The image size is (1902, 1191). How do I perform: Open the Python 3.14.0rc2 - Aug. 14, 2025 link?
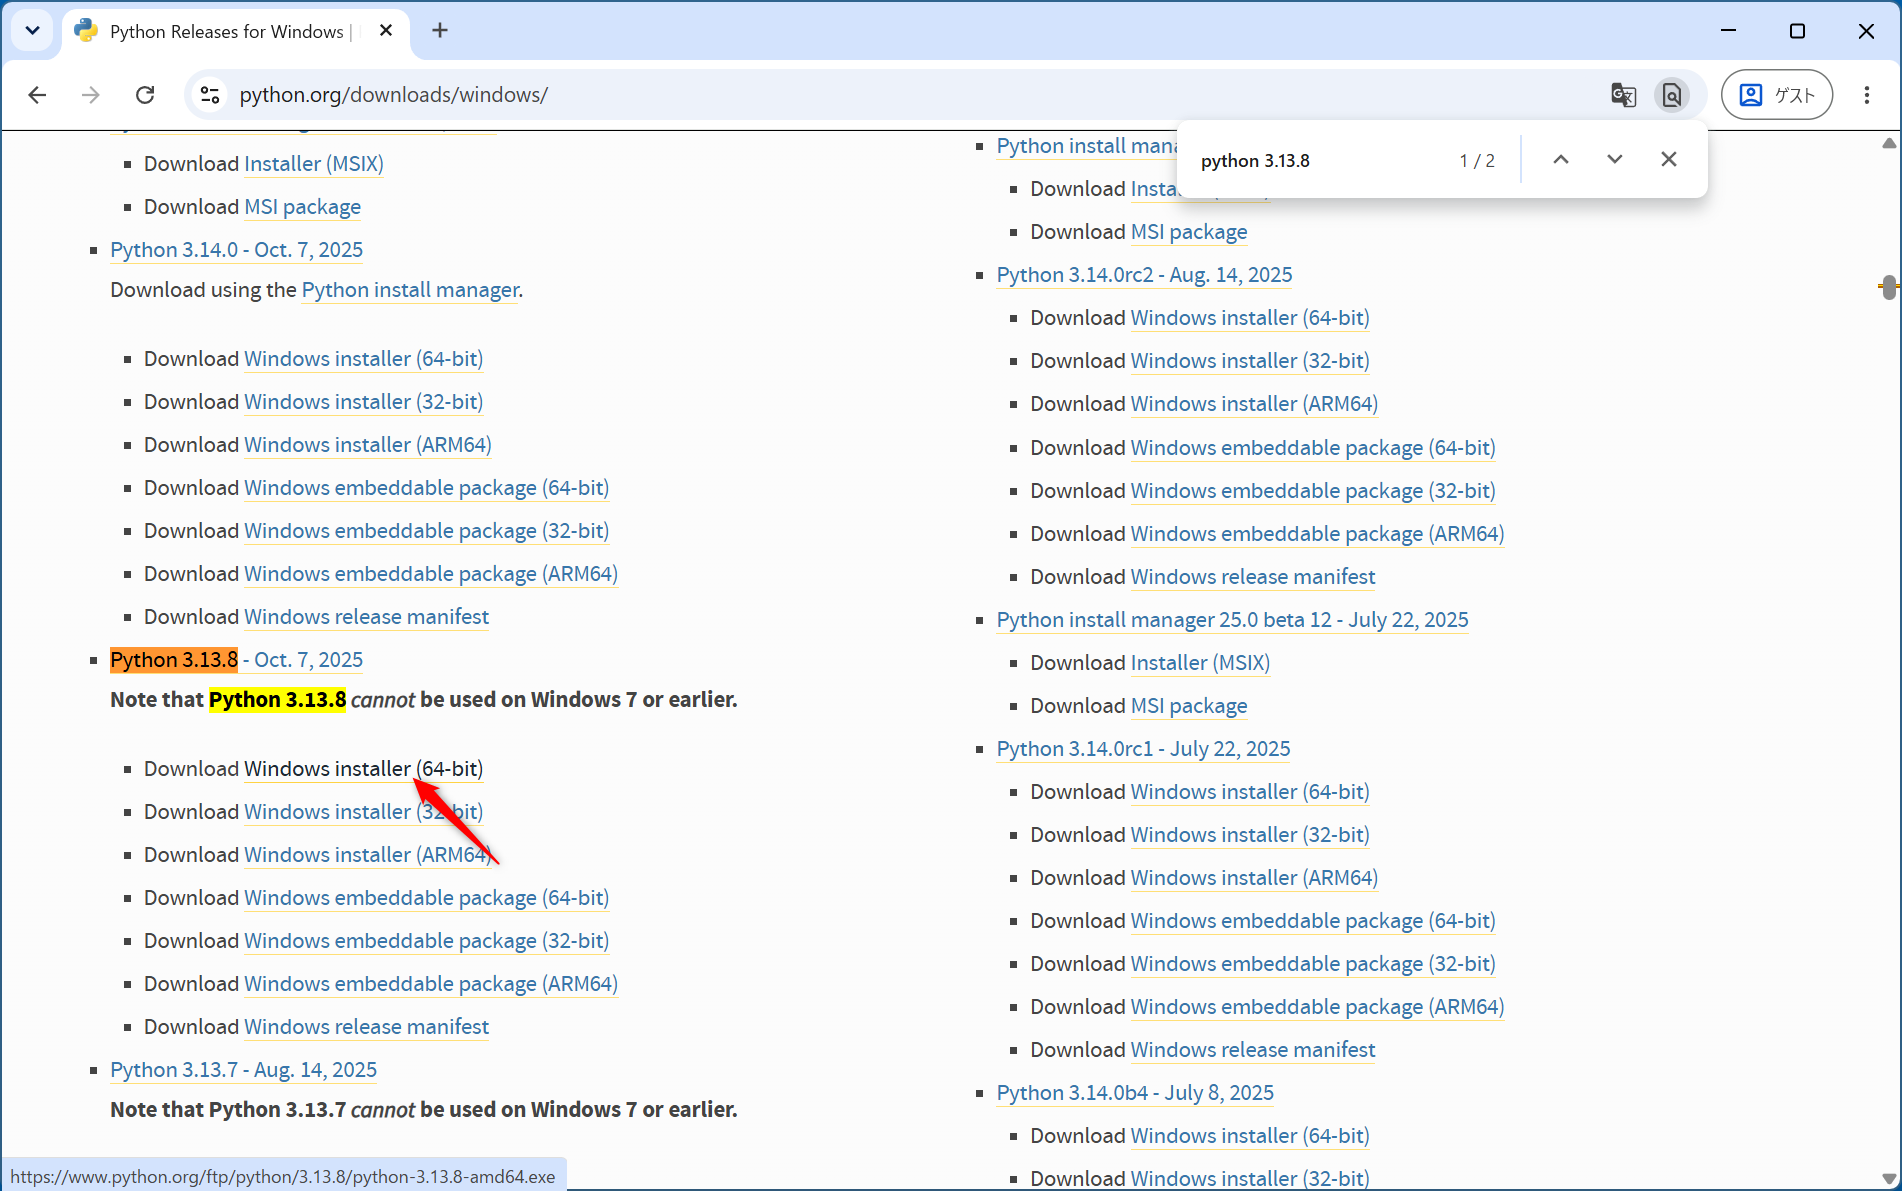1144,275
